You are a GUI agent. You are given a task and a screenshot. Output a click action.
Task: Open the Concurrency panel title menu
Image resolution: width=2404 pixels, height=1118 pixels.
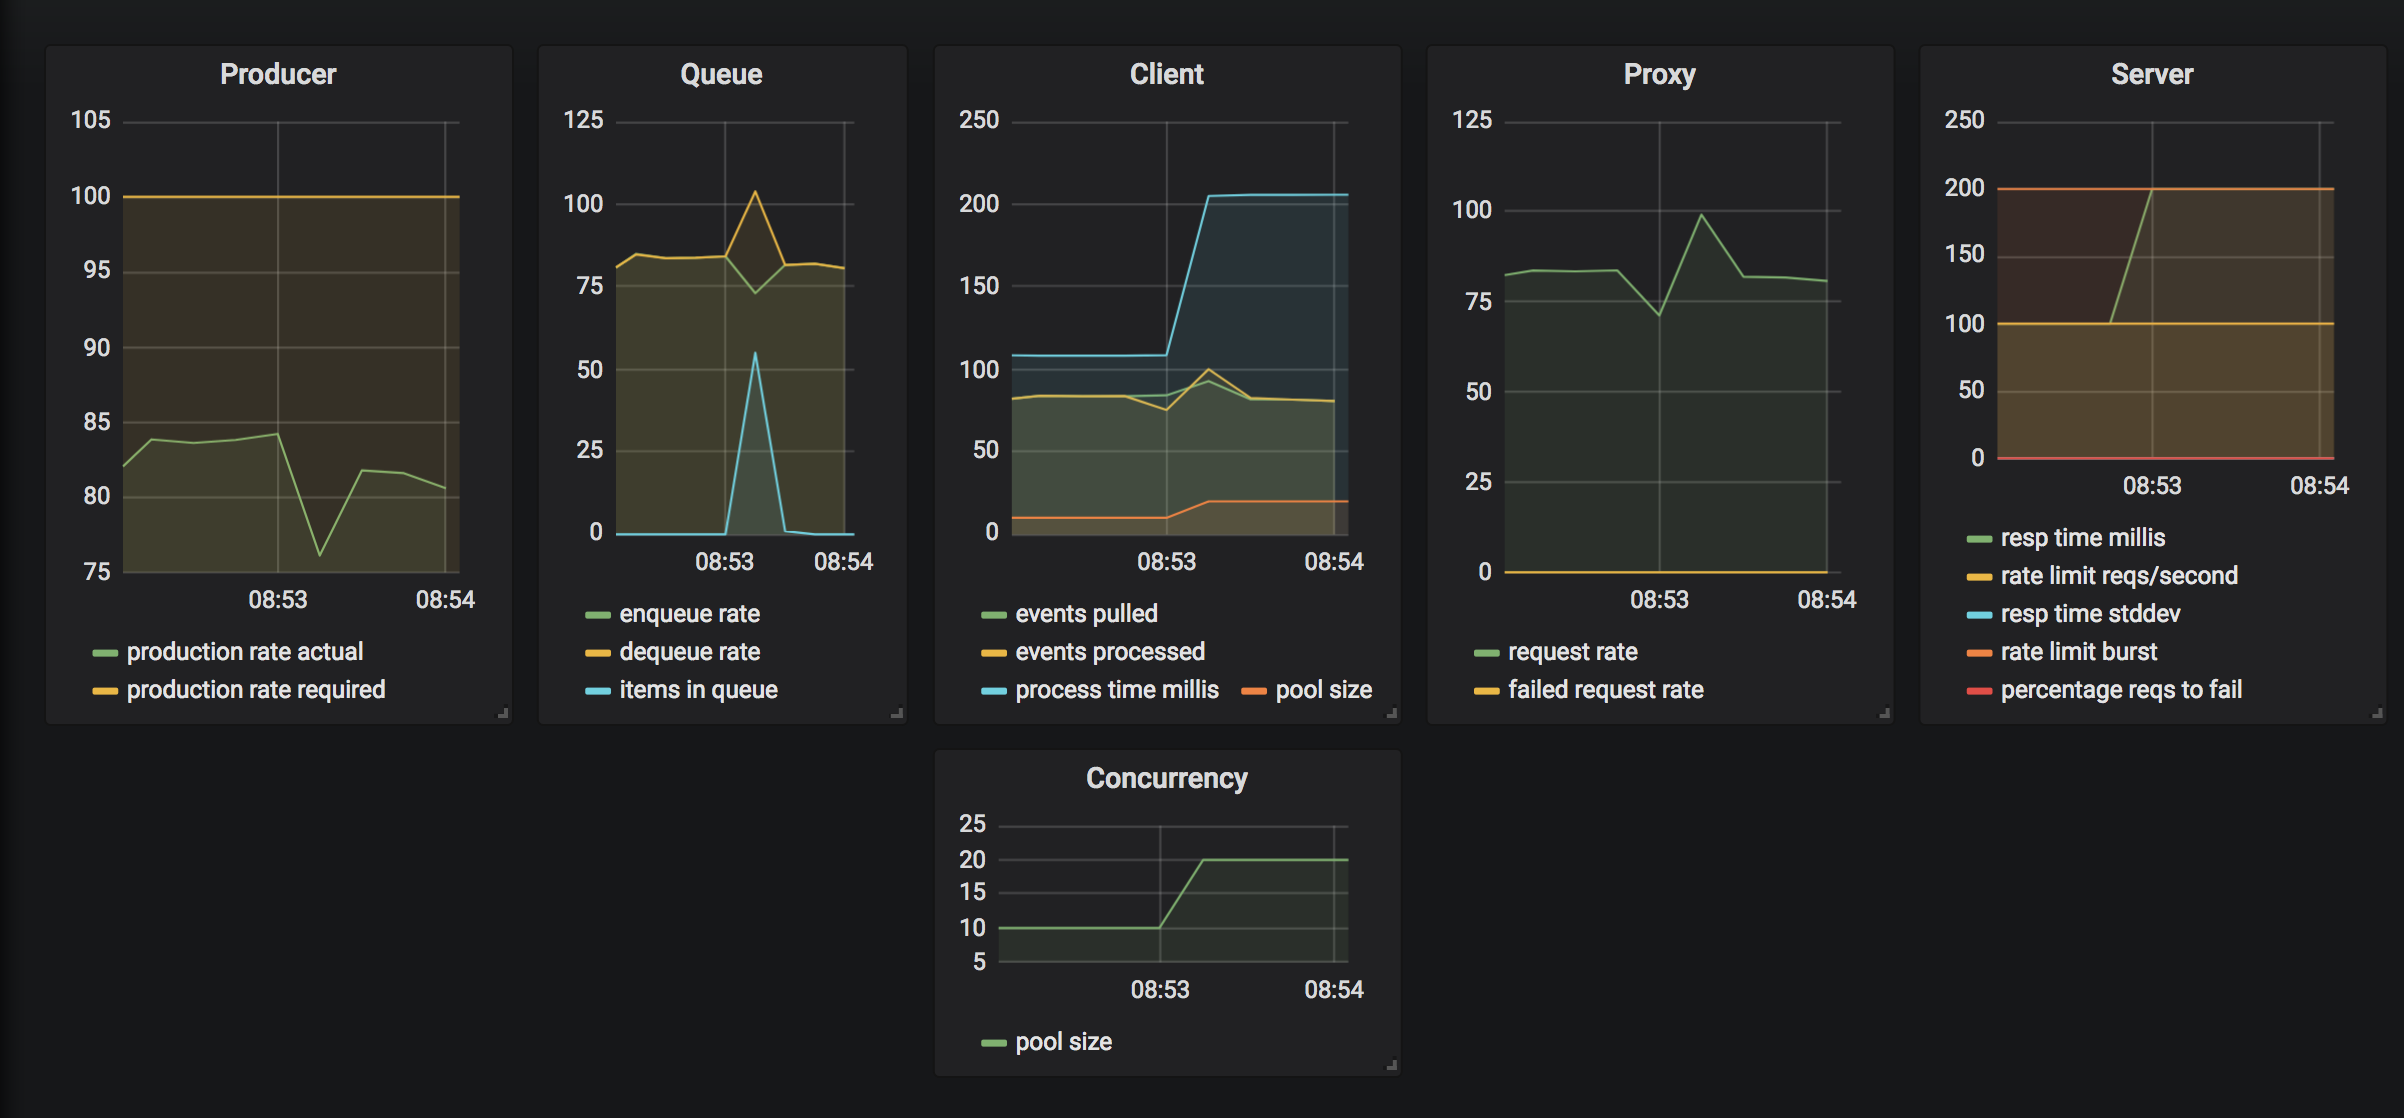[1166, 778]
